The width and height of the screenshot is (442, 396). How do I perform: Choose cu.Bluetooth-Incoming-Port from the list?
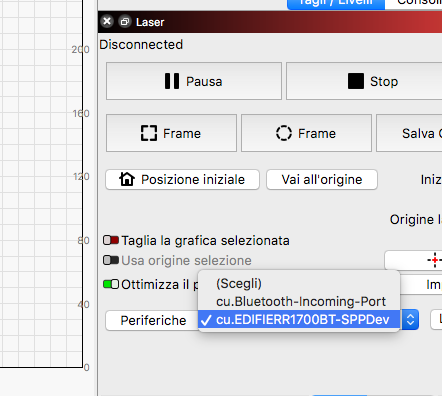point(299,302)
